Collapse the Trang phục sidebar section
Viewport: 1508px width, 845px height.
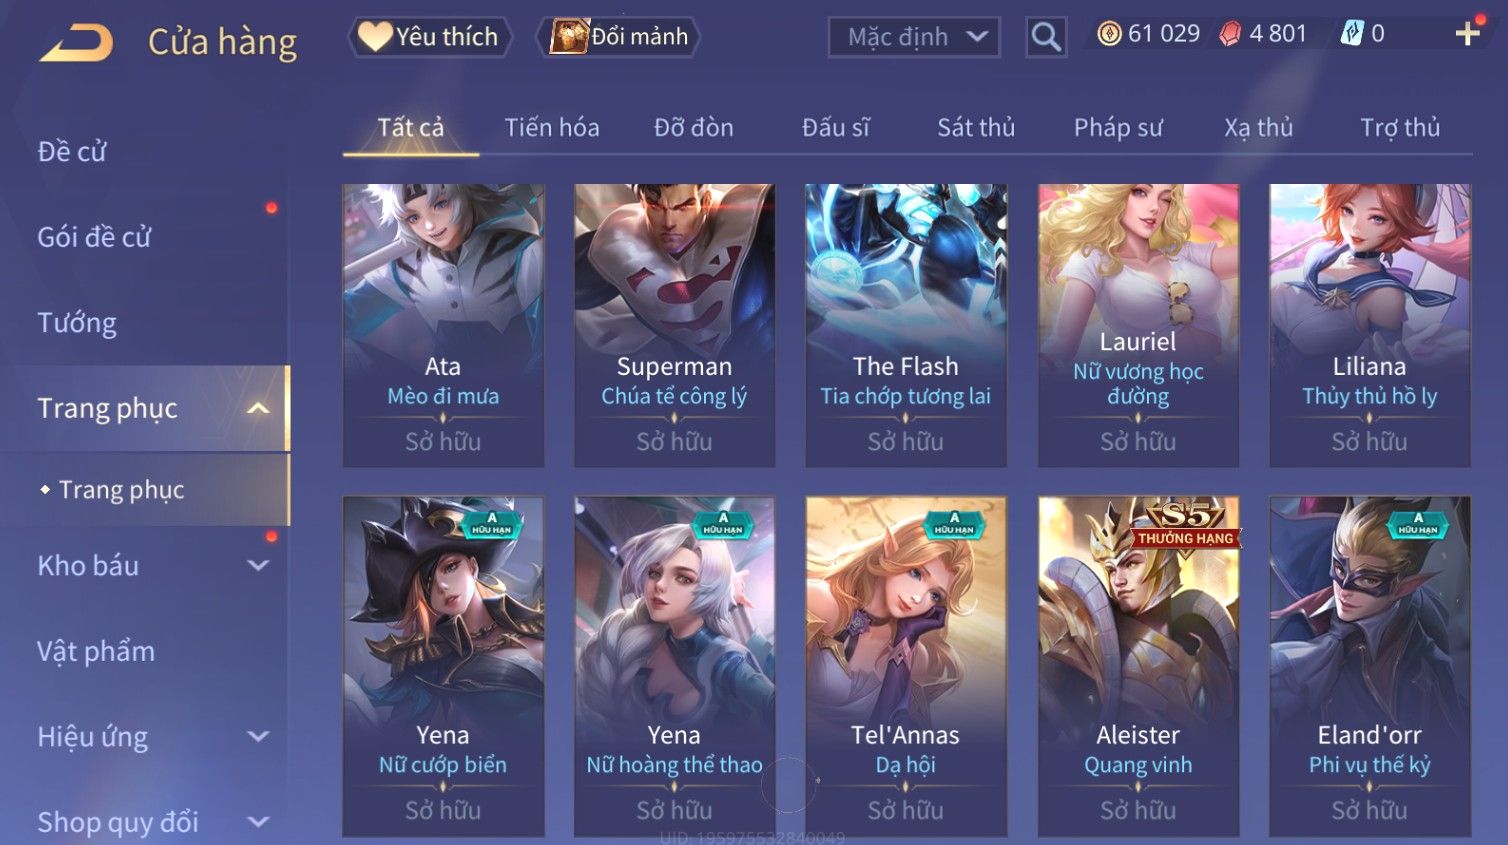coord(258,408)
